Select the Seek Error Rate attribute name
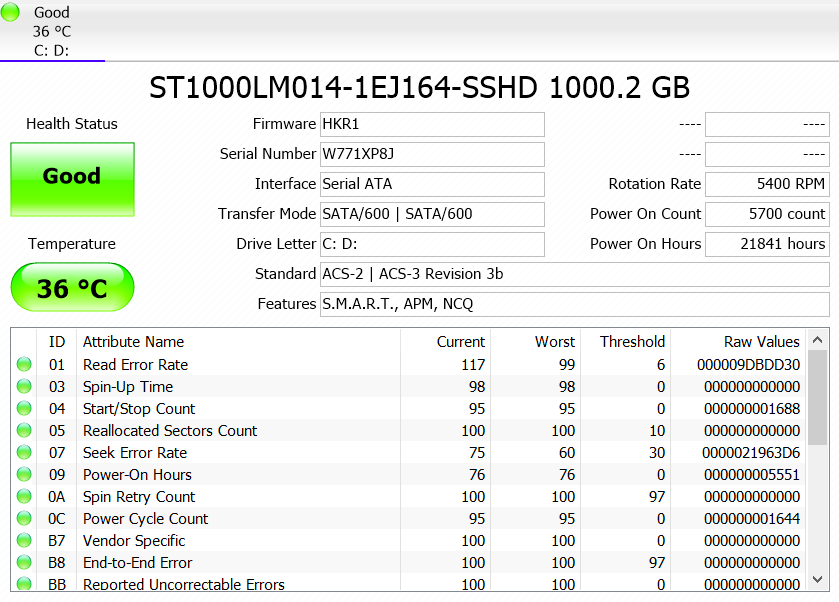 coord(135,453)
